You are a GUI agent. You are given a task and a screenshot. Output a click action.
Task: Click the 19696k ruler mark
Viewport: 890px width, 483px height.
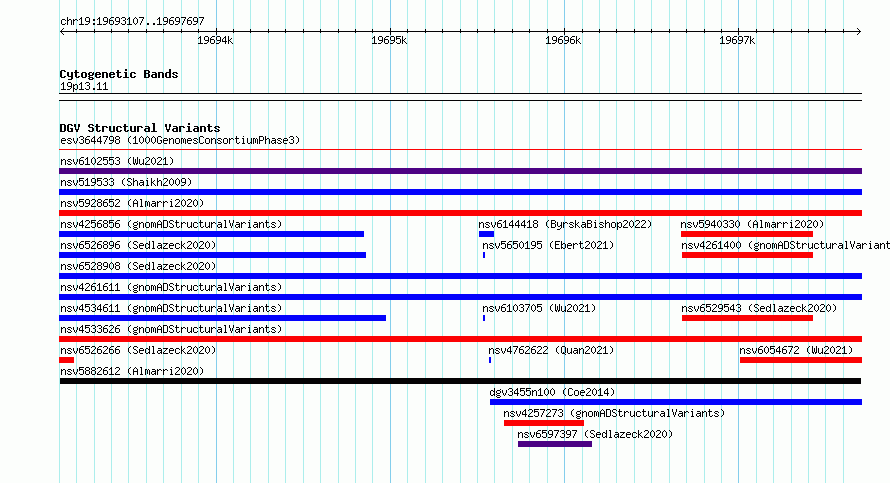tap(562, 40)
